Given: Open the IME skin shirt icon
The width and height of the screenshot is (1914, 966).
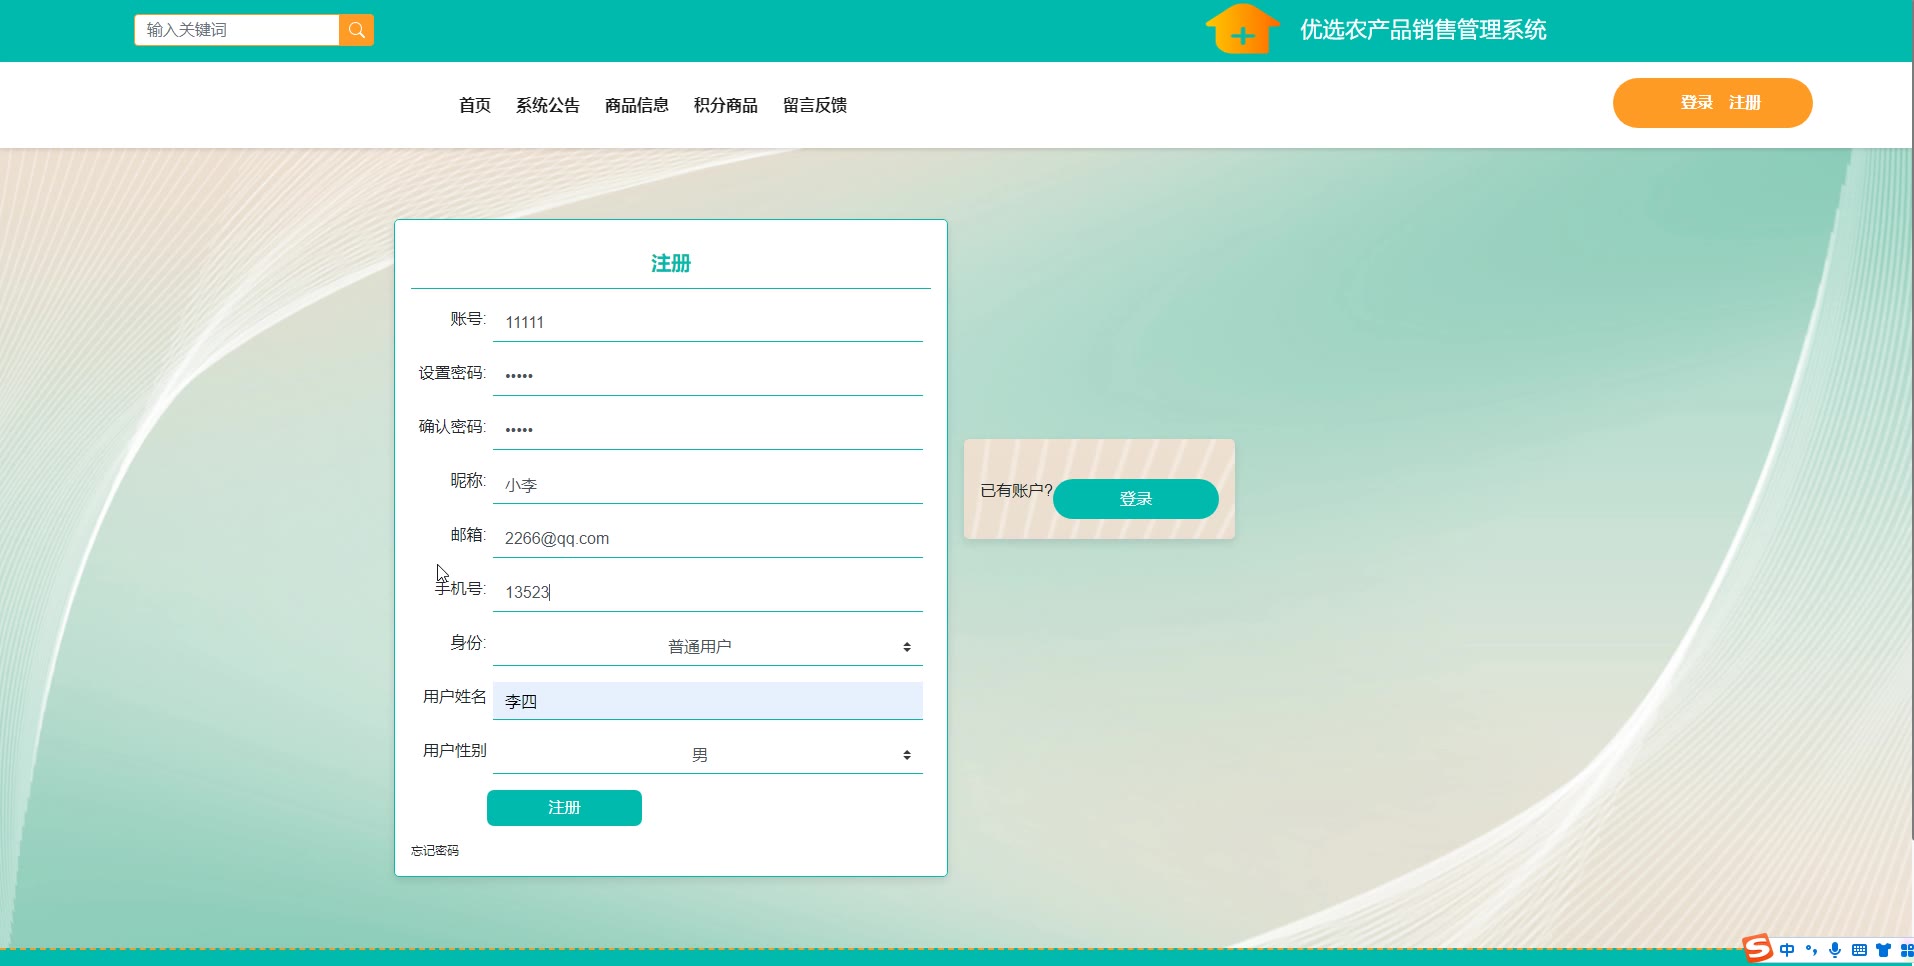Looking at the screenshot, I should (1883, 950).
